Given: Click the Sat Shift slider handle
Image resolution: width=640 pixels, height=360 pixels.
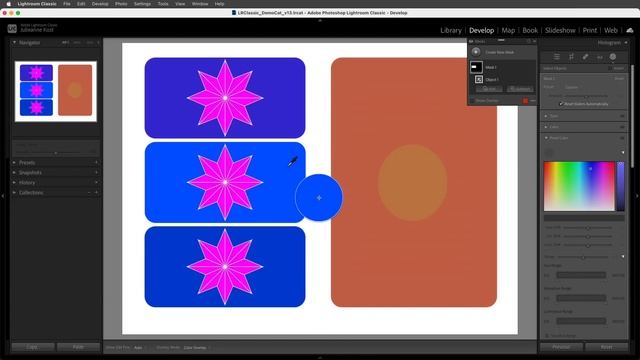Looking at the screenshot, I should point(588,236).
